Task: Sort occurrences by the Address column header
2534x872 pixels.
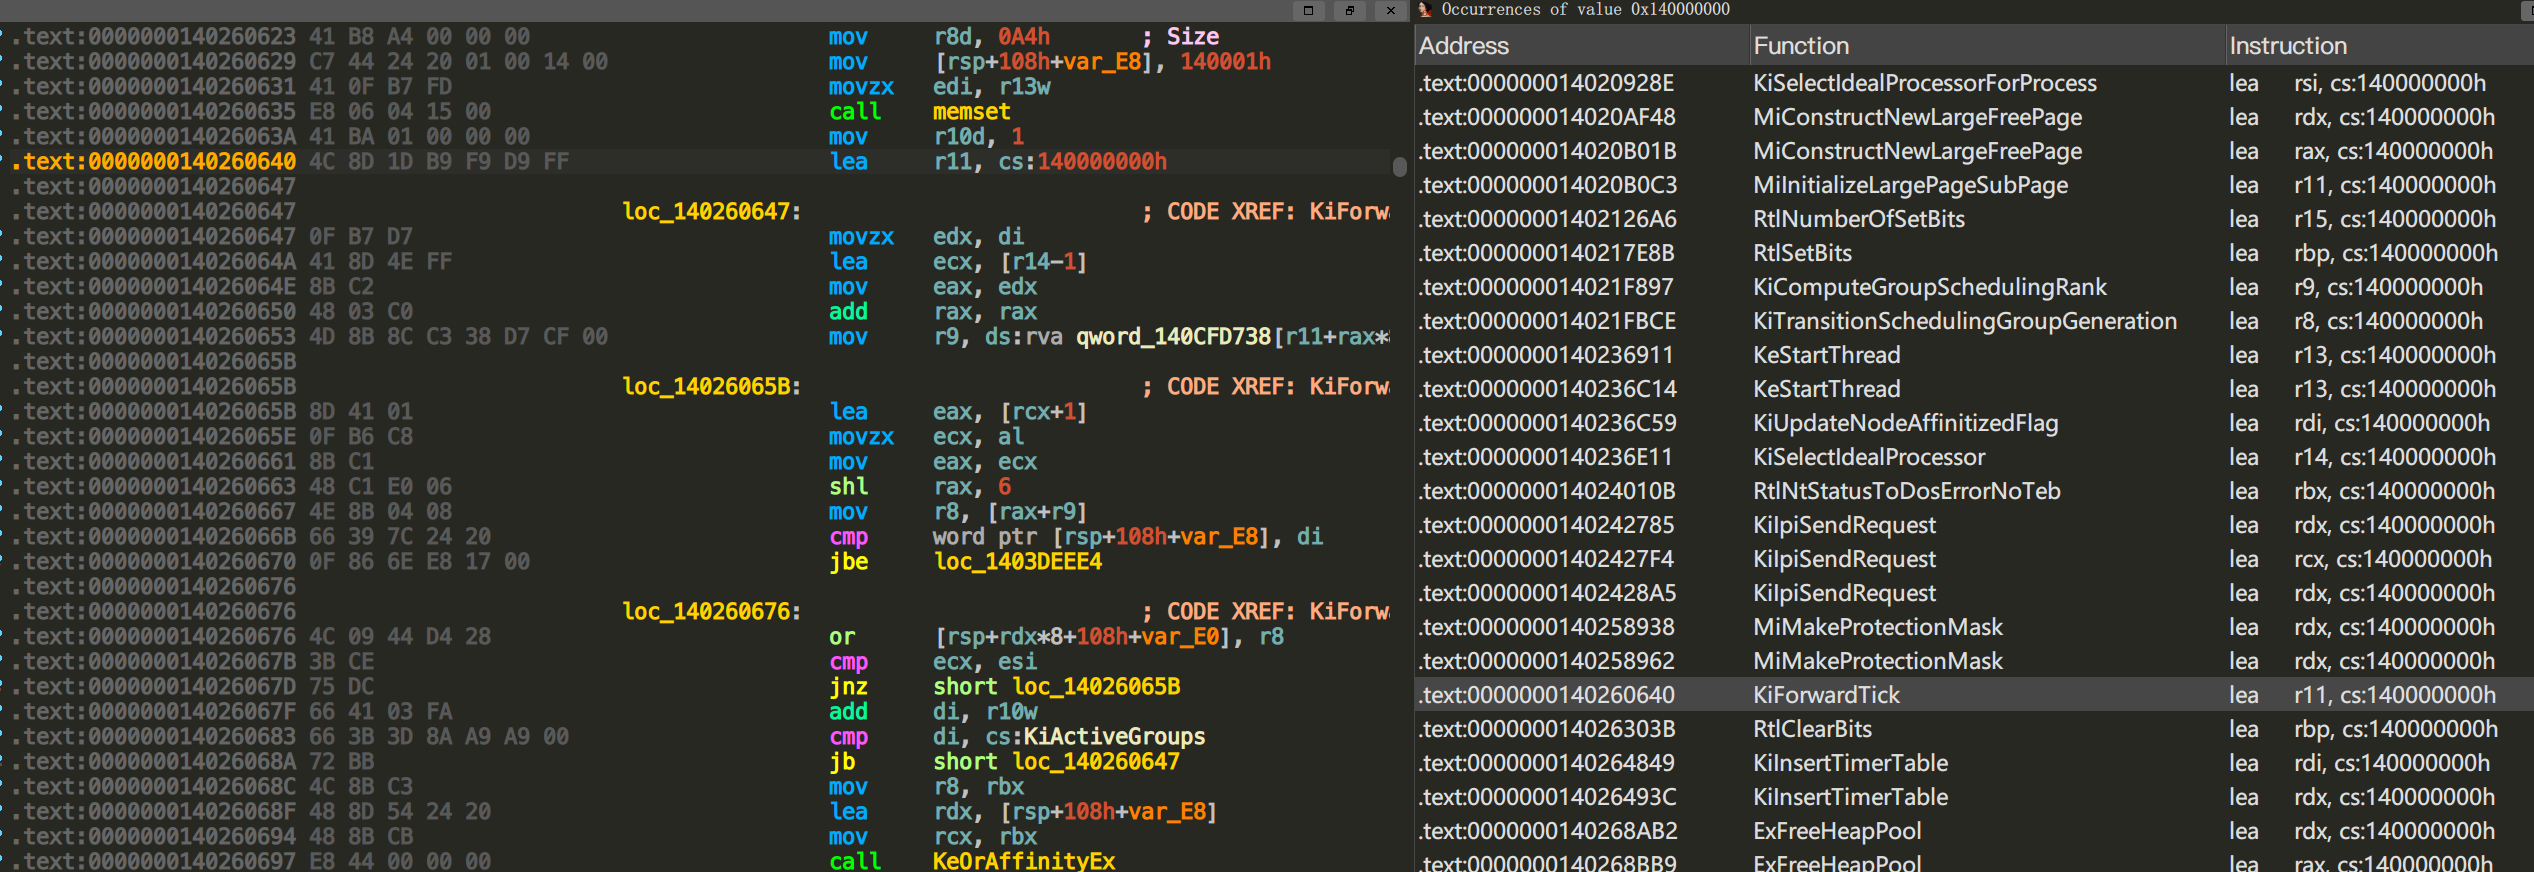Action: [x=1581, y=46]
